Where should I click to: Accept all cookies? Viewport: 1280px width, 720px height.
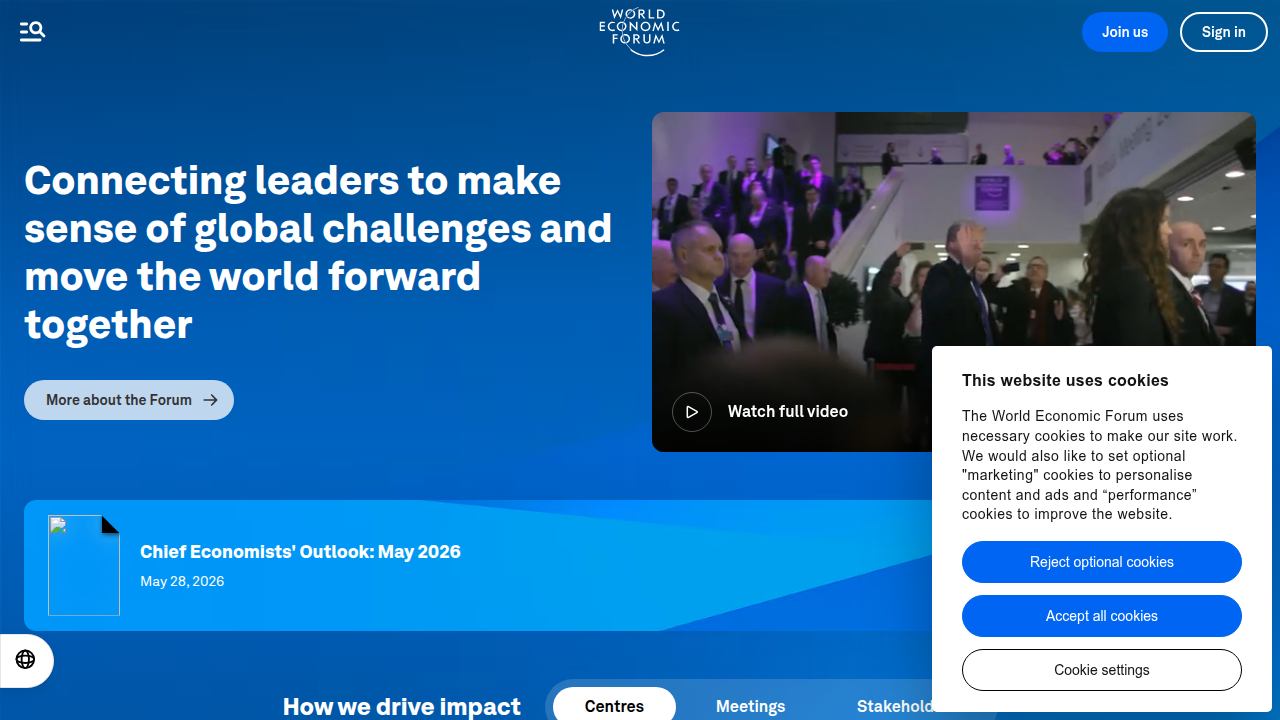(1102, 616)
